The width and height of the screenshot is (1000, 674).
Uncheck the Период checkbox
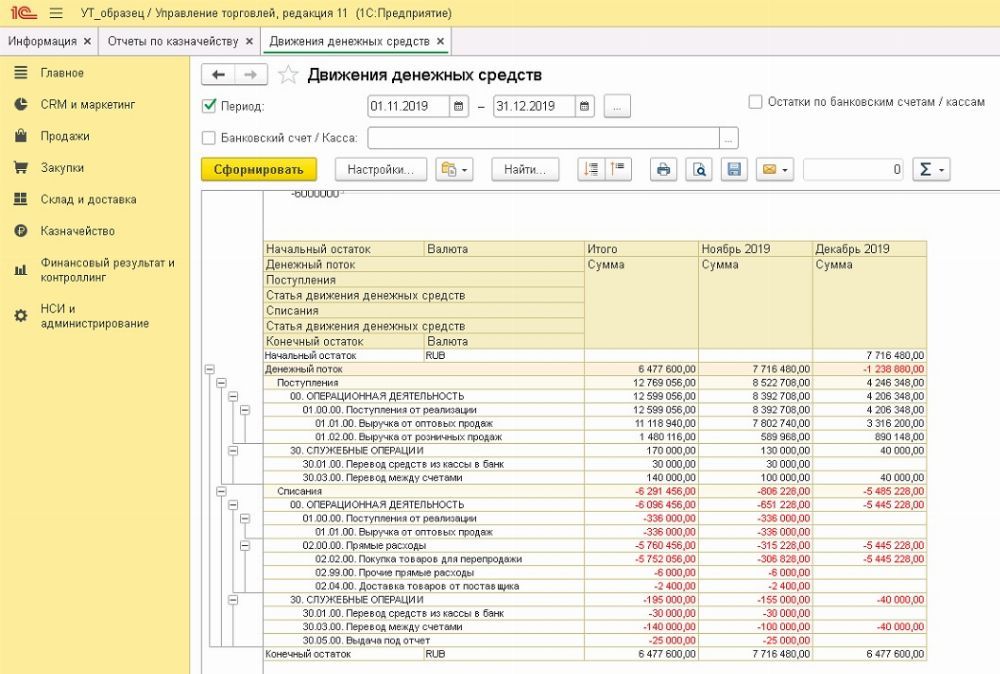209,105
